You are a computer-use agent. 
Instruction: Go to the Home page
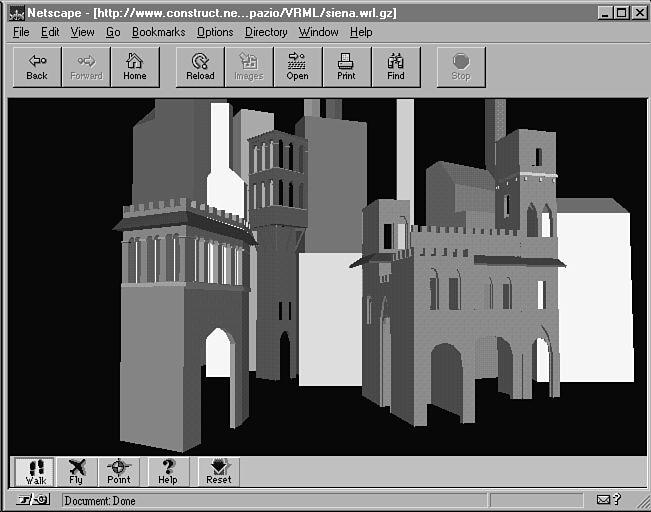point(135,67)
